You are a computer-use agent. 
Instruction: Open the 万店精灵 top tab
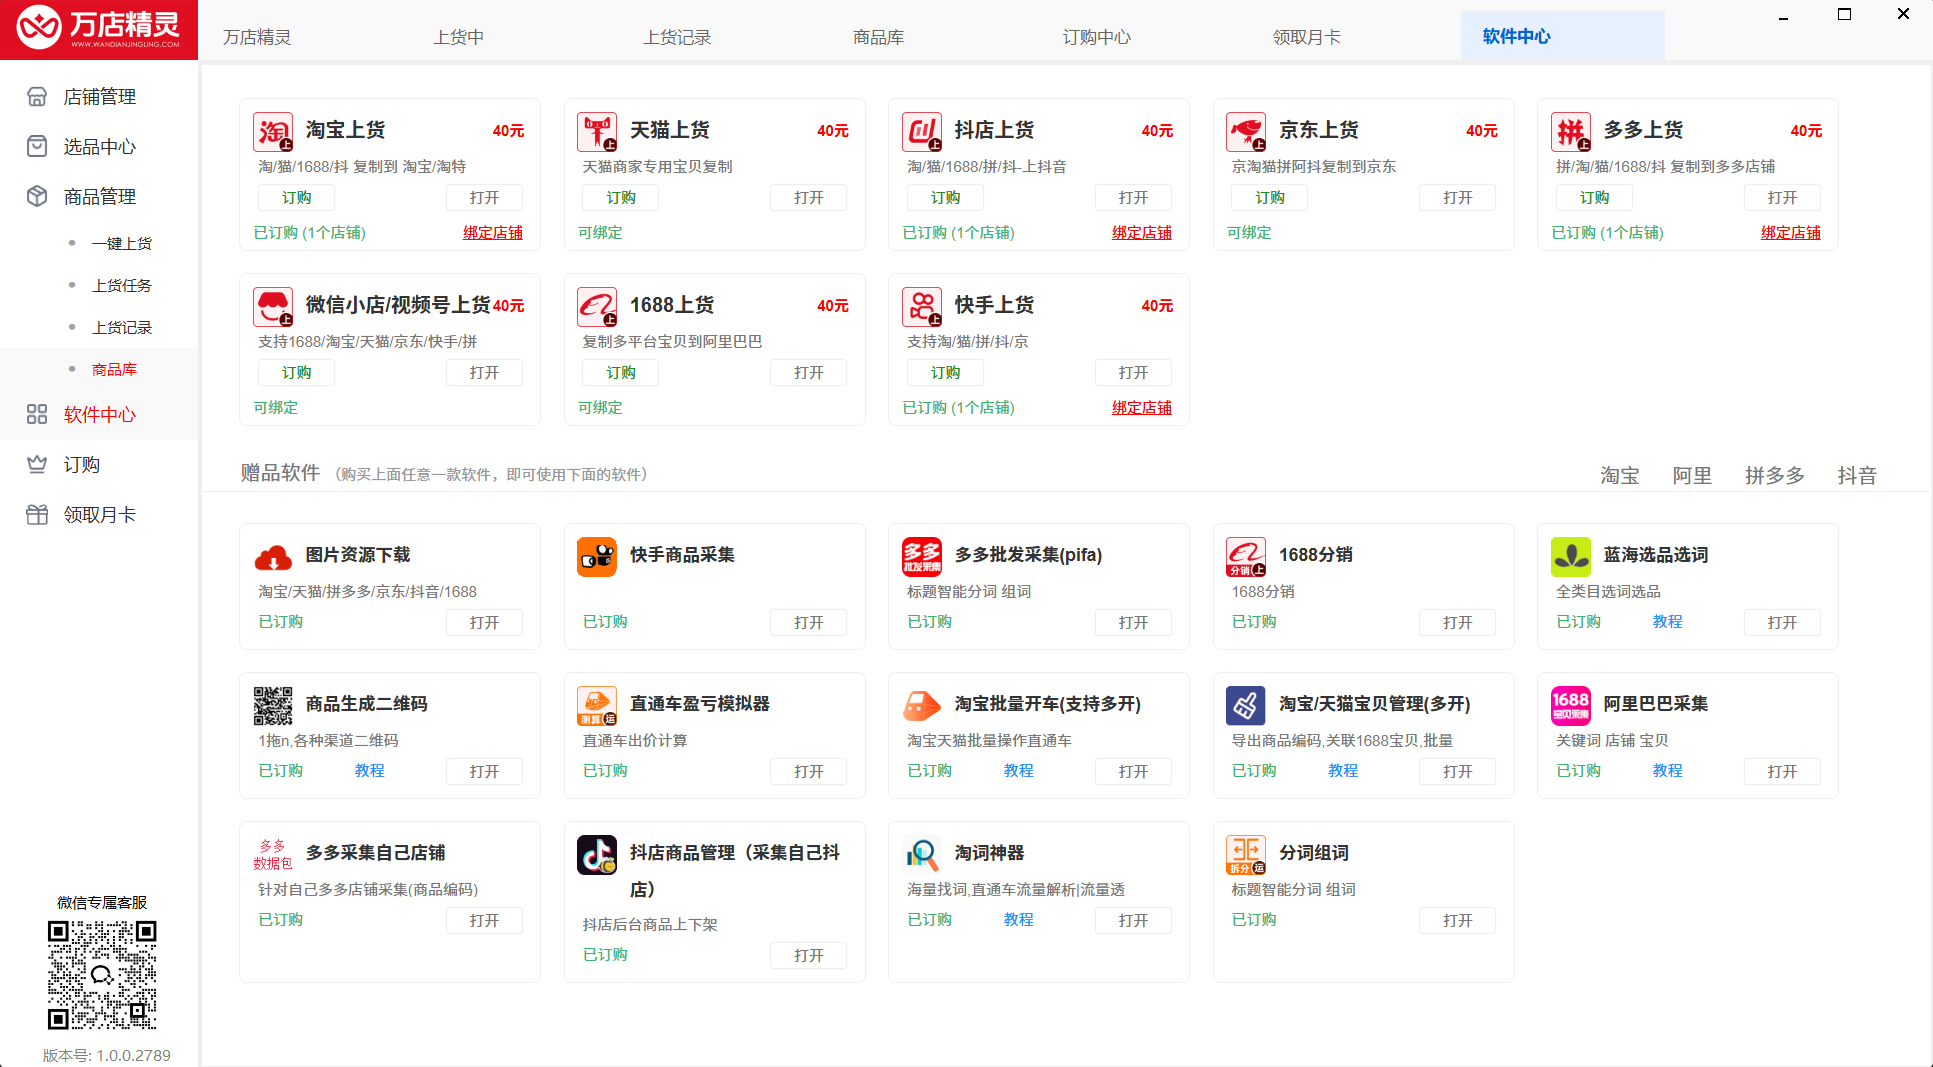(x=257, y=37)
